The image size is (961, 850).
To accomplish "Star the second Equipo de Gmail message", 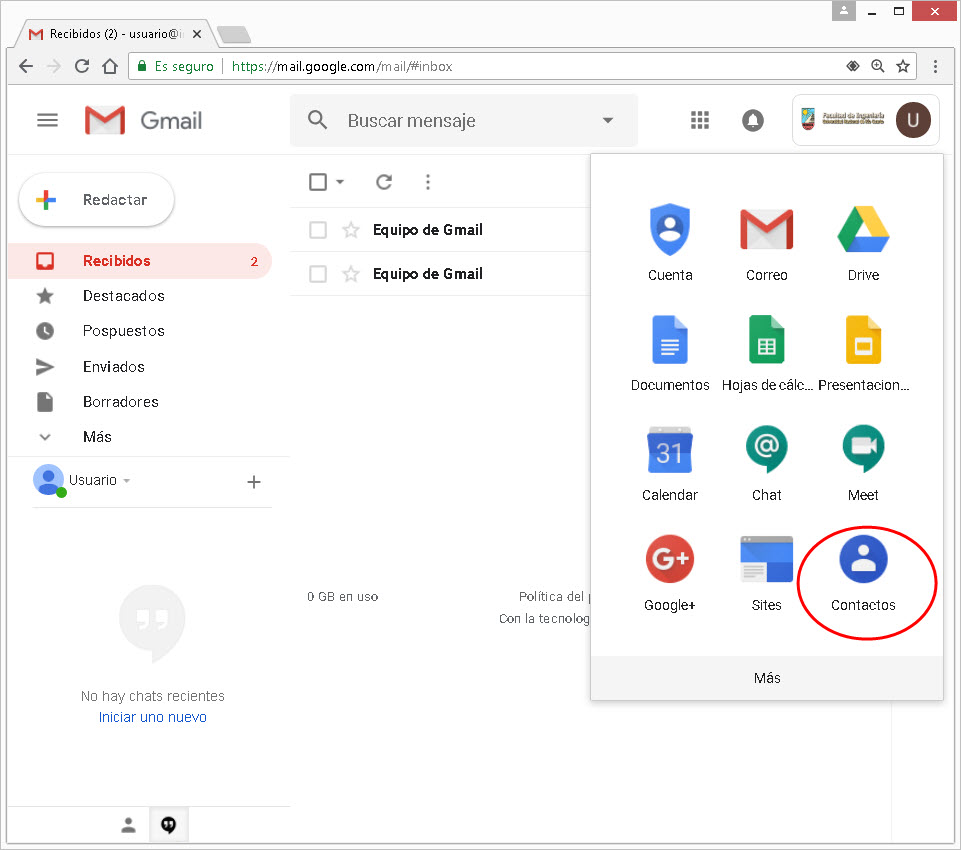I will pyautogui.click(x=351, y=273).
